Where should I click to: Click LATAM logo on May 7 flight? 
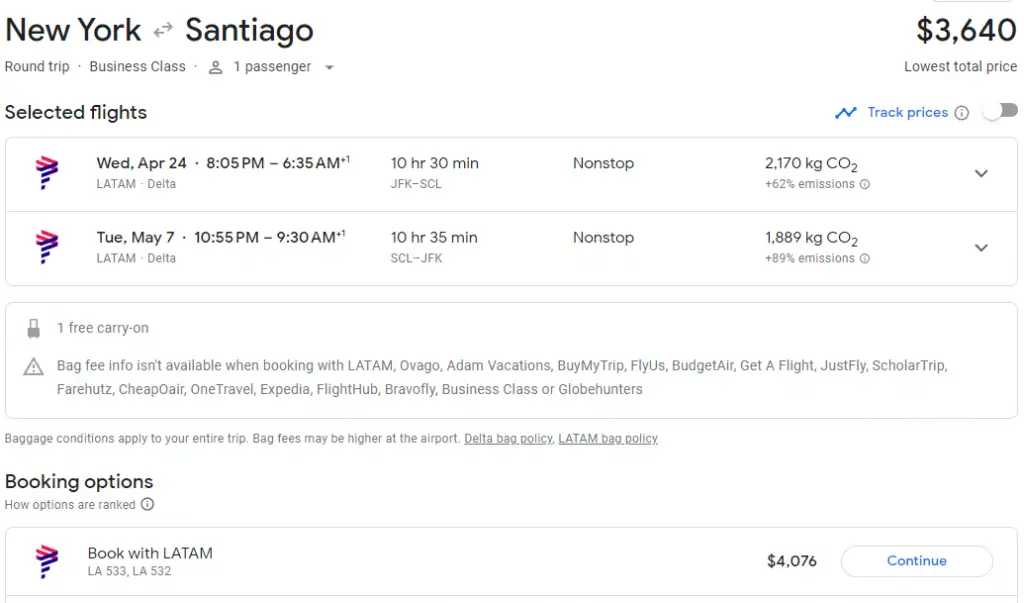pyautogui.click(x=47, y=247)
